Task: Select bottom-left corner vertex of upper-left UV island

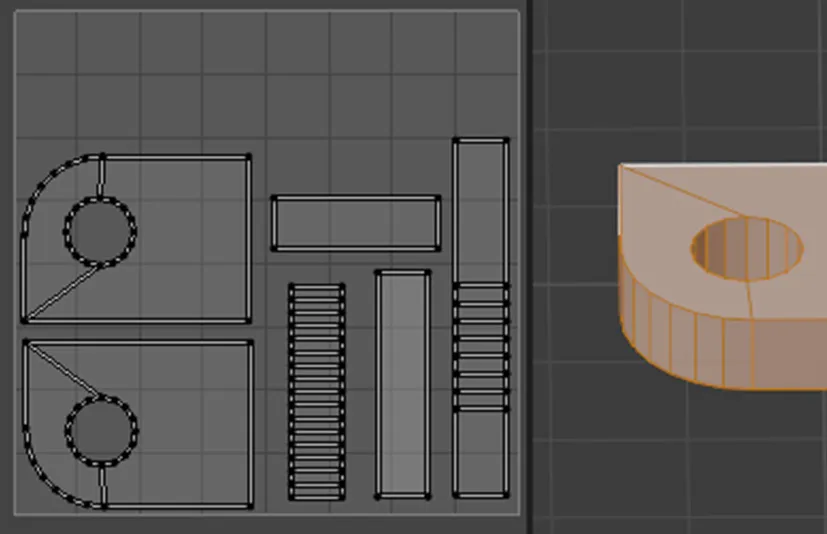Action: (x=24, y=320)
